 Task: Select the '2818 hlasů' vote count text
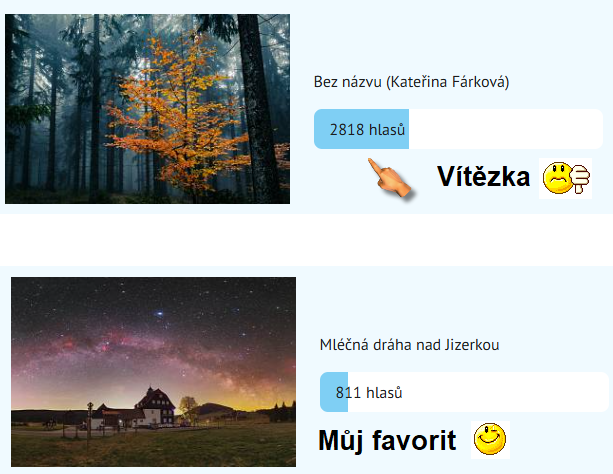[367, 130]
